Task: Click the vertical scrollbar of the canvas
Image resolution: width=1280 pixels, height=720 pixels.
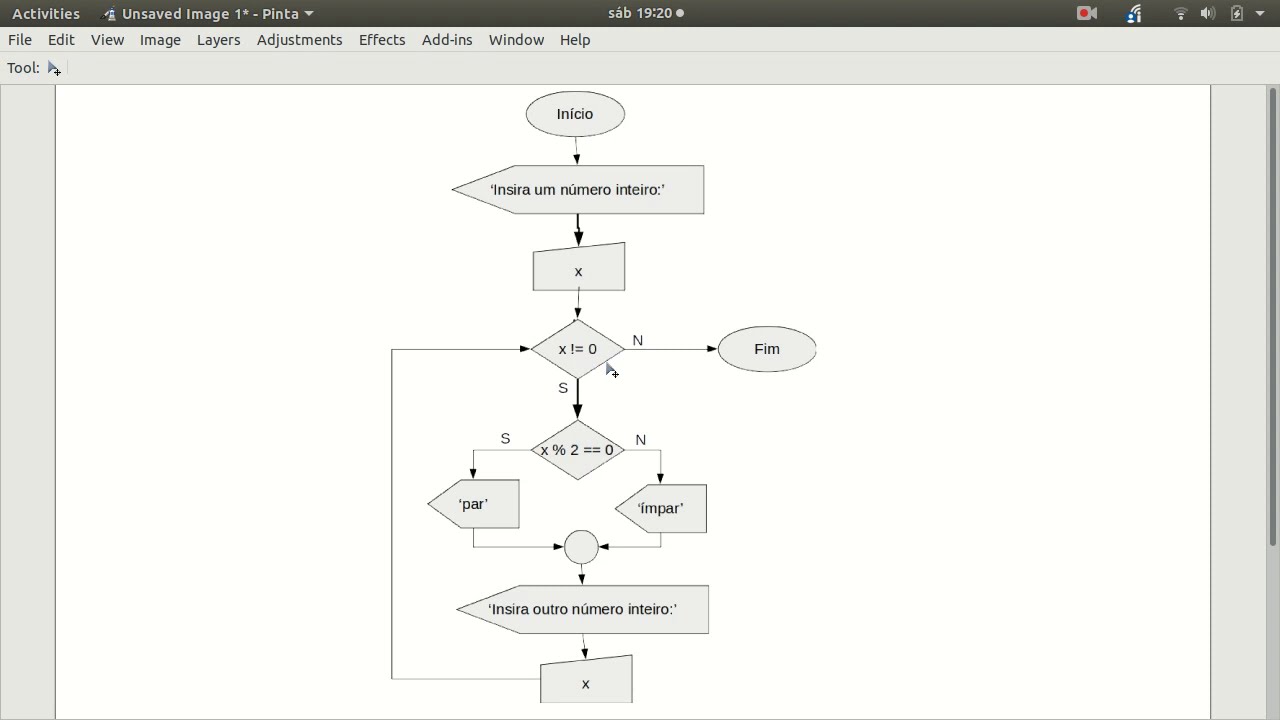Action: point(1274,318)
